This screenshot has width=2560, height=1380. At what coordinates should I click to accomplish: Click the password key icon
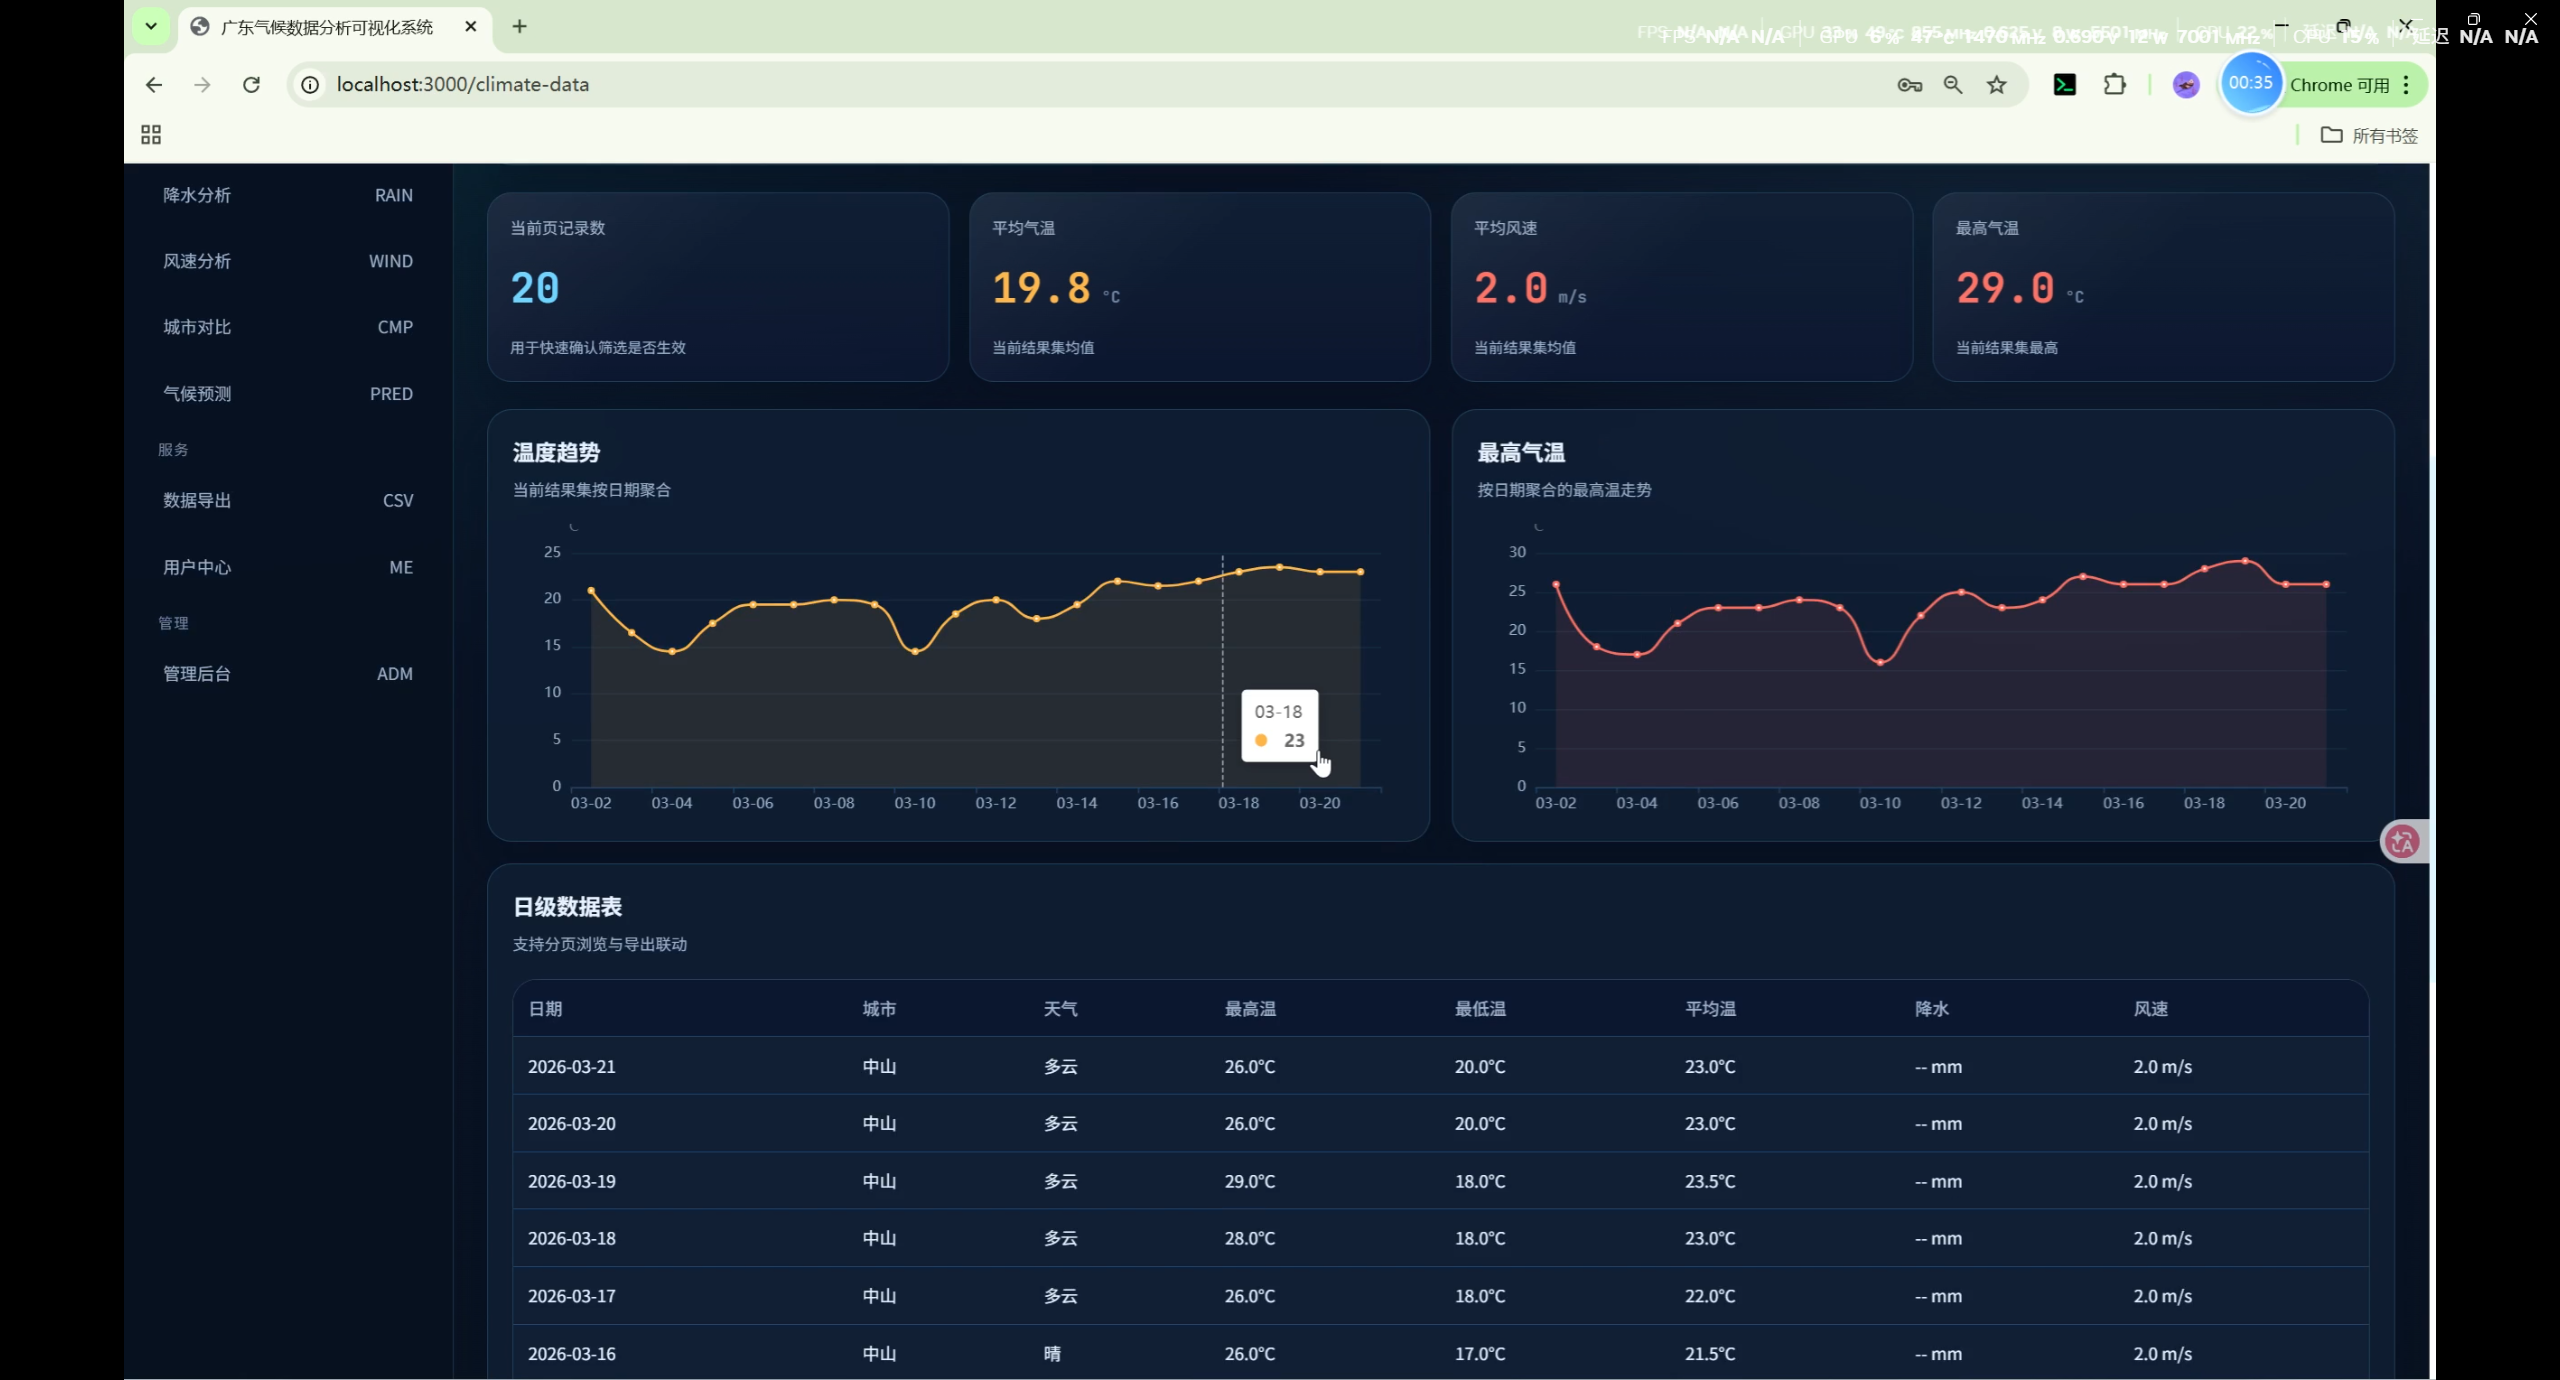click(x=1909, y=85)
